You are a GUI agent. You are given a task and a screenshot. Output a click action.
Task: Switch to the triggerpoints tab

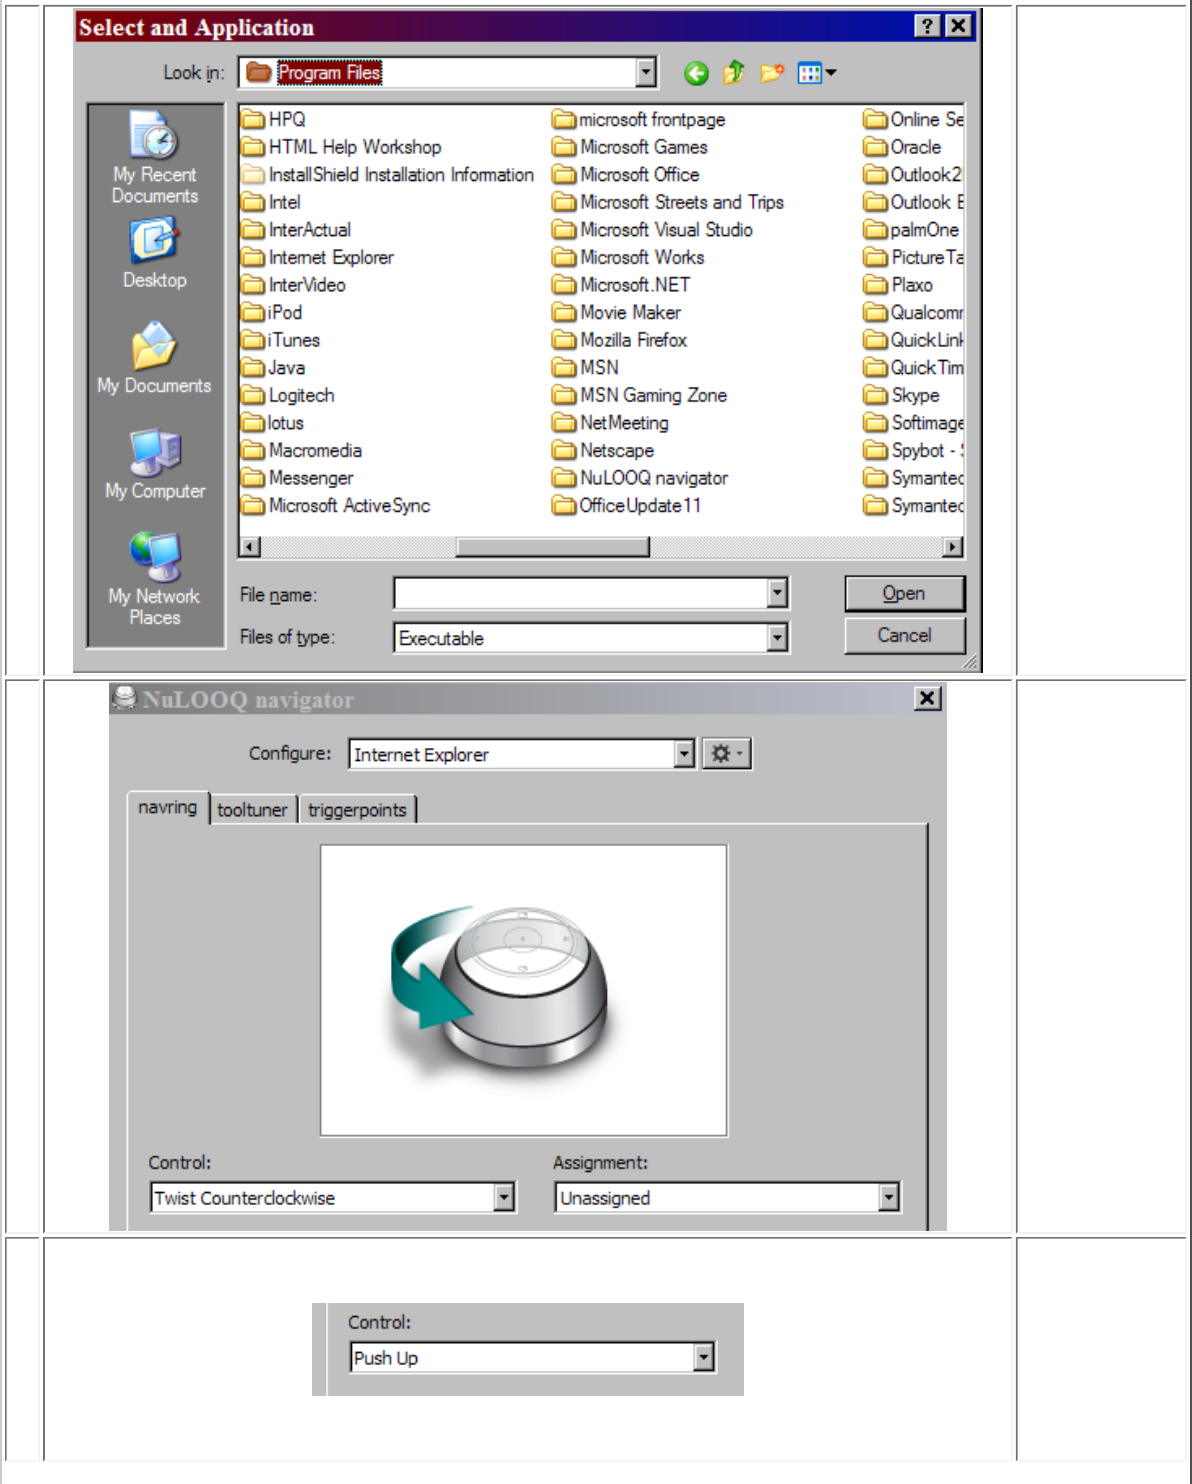[357, 810]
